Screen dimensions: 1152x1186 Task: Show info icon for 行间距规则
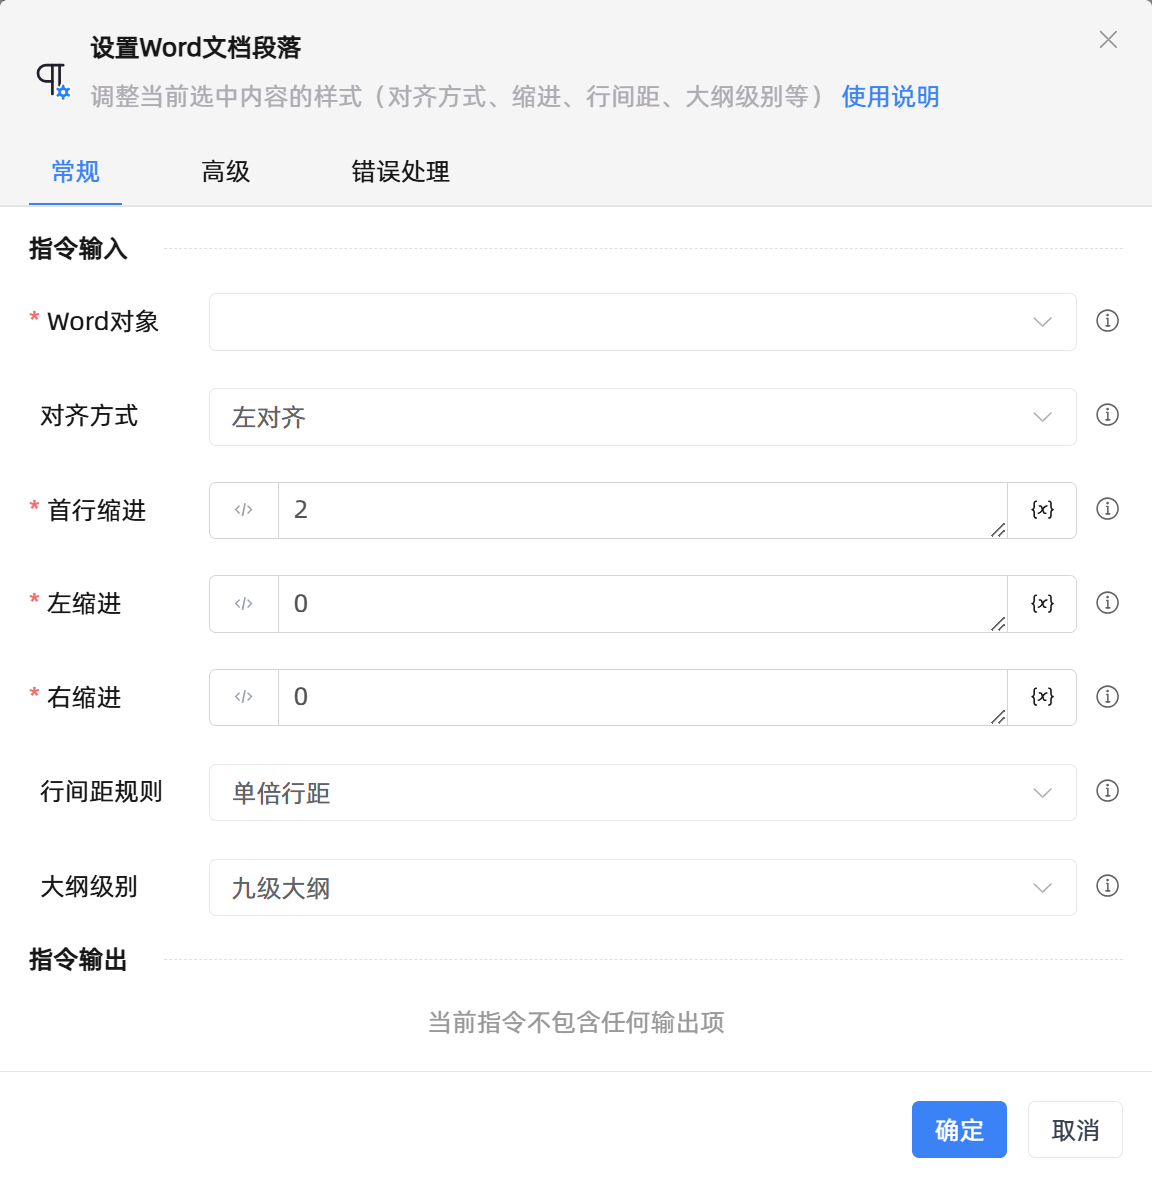pyautogui.click(x=1107, y=790)
